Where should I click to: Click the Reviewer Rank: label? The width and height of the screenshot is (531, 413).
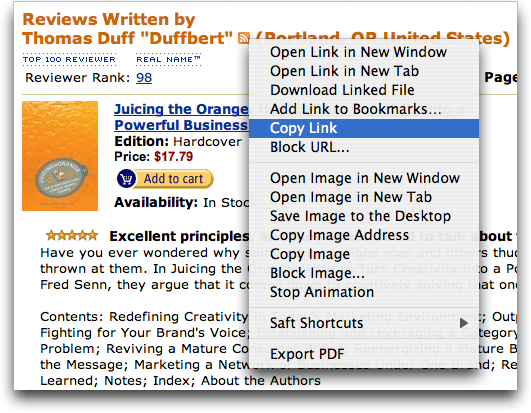(78, 78)
